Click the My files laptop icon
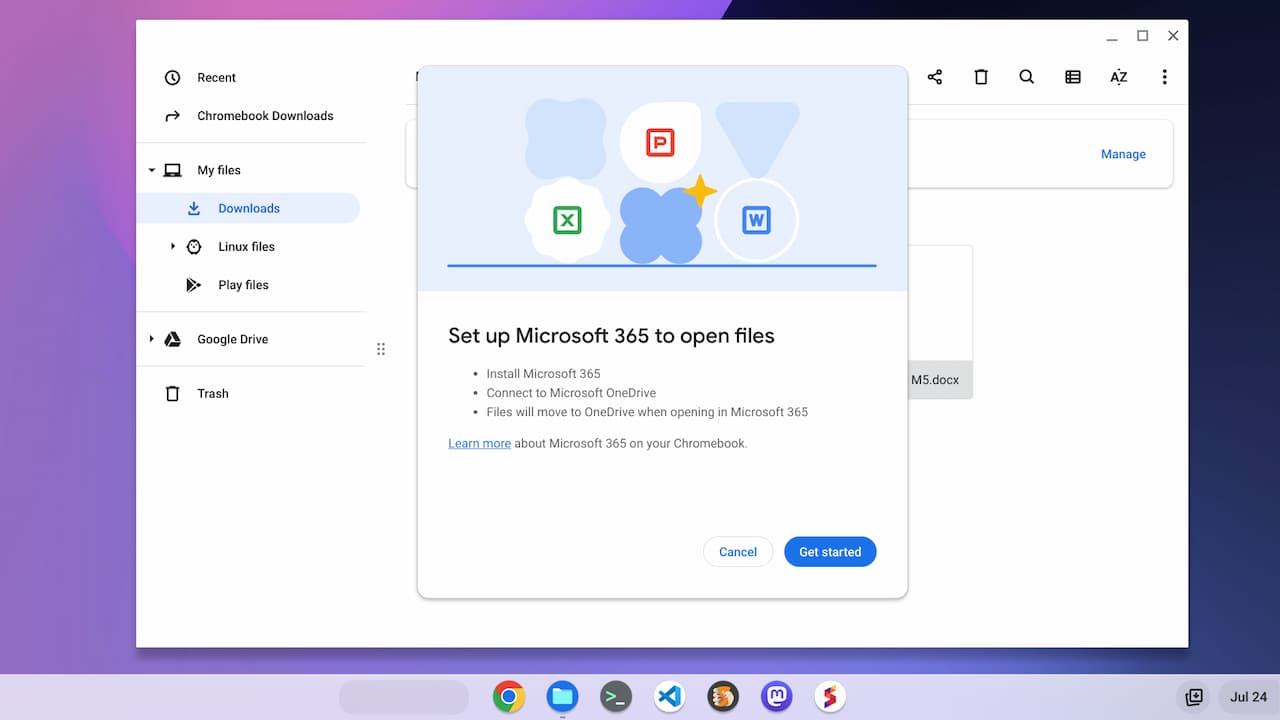Image resolution: width=1280 pixels, height=720 pixels. (x=173, y=170)
